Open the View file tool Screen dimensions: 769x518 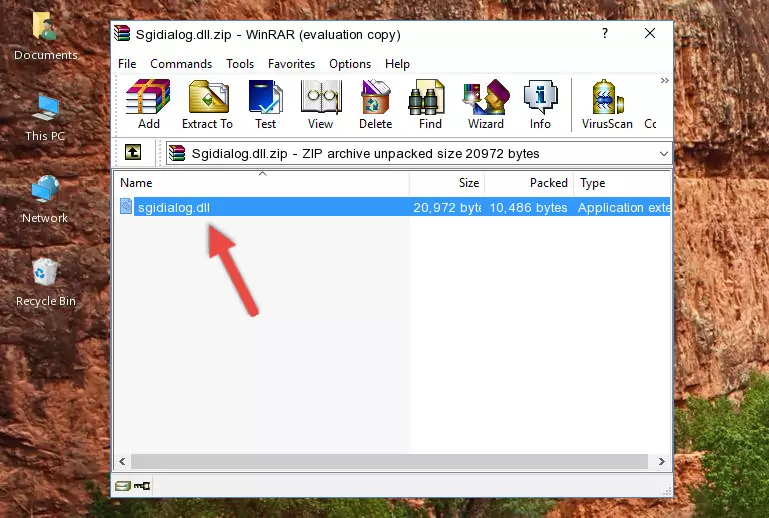321,104
